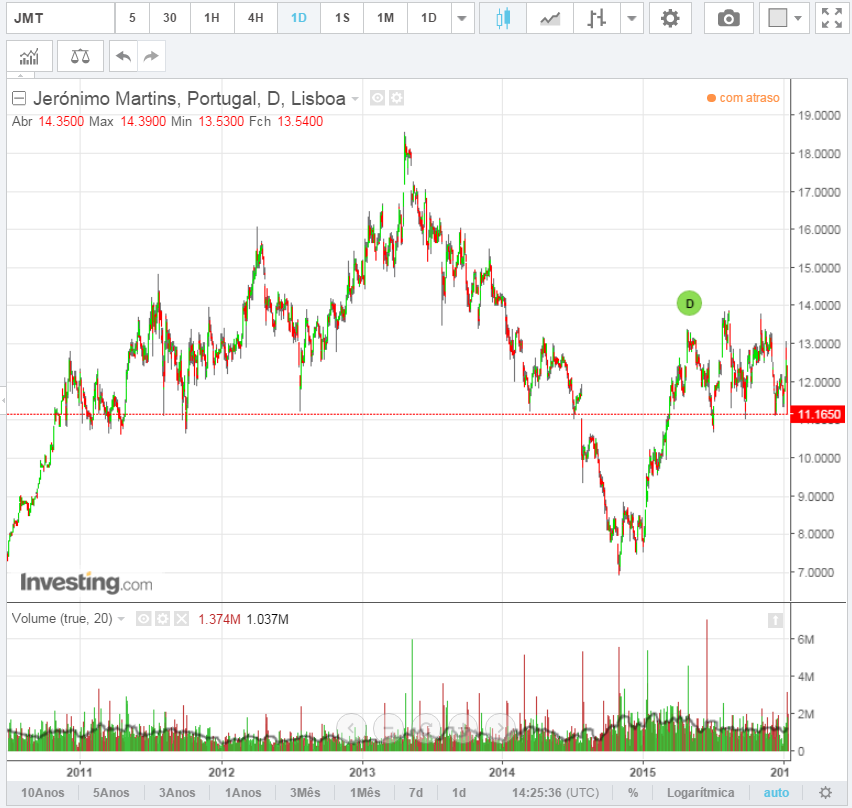852x808 pixels.
Task: Set range to 5Anos
Action: tap(111, 793)
